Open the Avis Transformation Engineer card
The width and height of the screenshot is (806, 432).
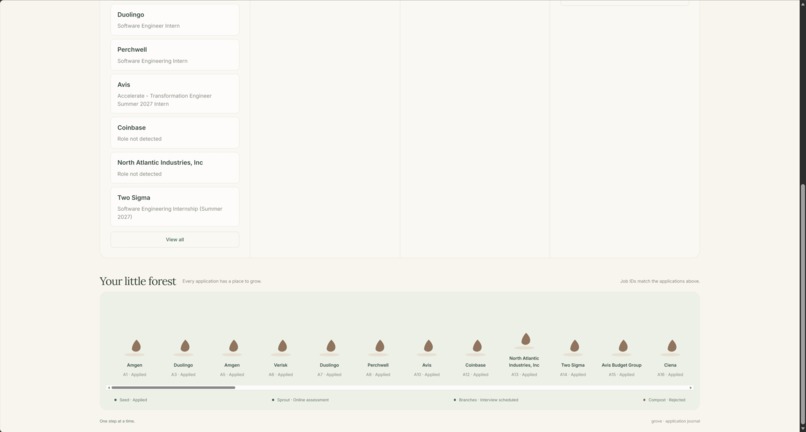175,94
